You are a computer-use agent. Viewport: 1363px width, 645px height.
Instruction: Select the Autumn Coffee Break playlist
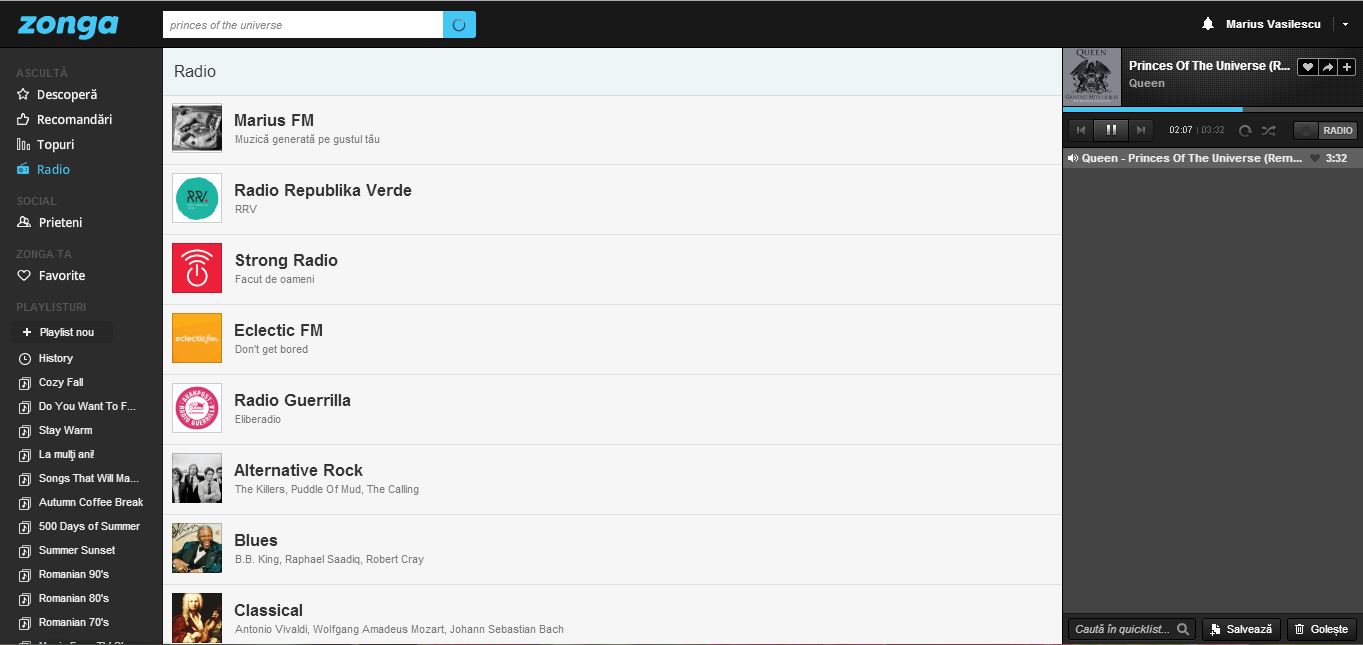pyautogui.click(x=81, y=502)
